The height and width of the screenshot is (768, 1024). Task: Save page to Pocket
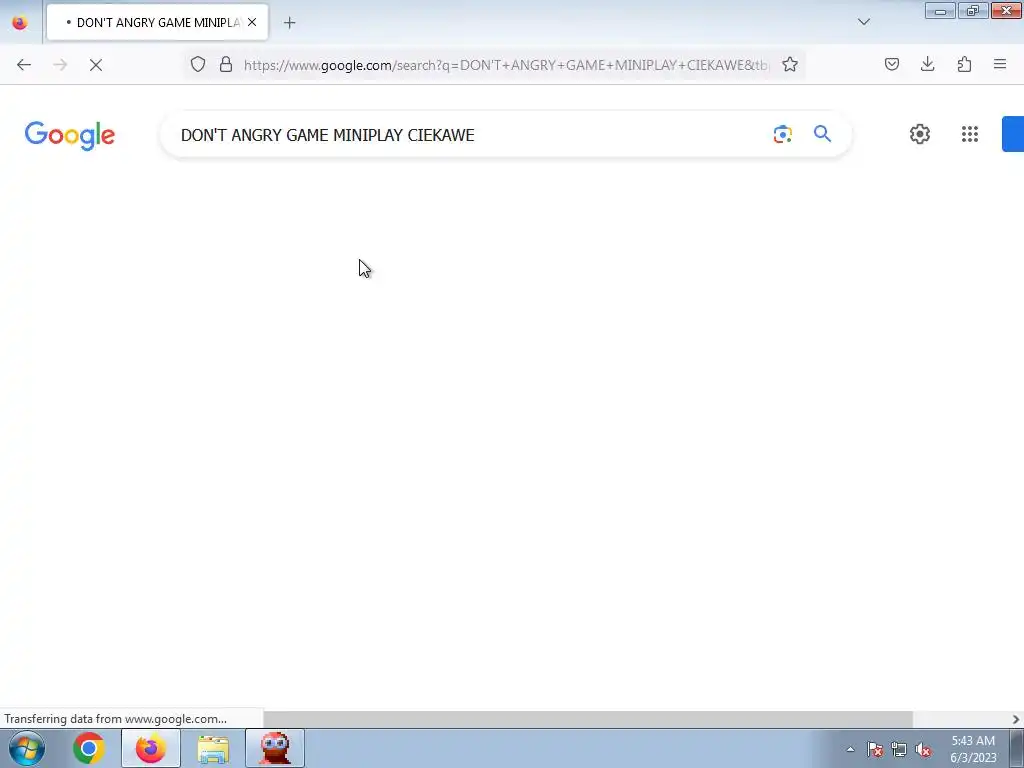(892, 64)
